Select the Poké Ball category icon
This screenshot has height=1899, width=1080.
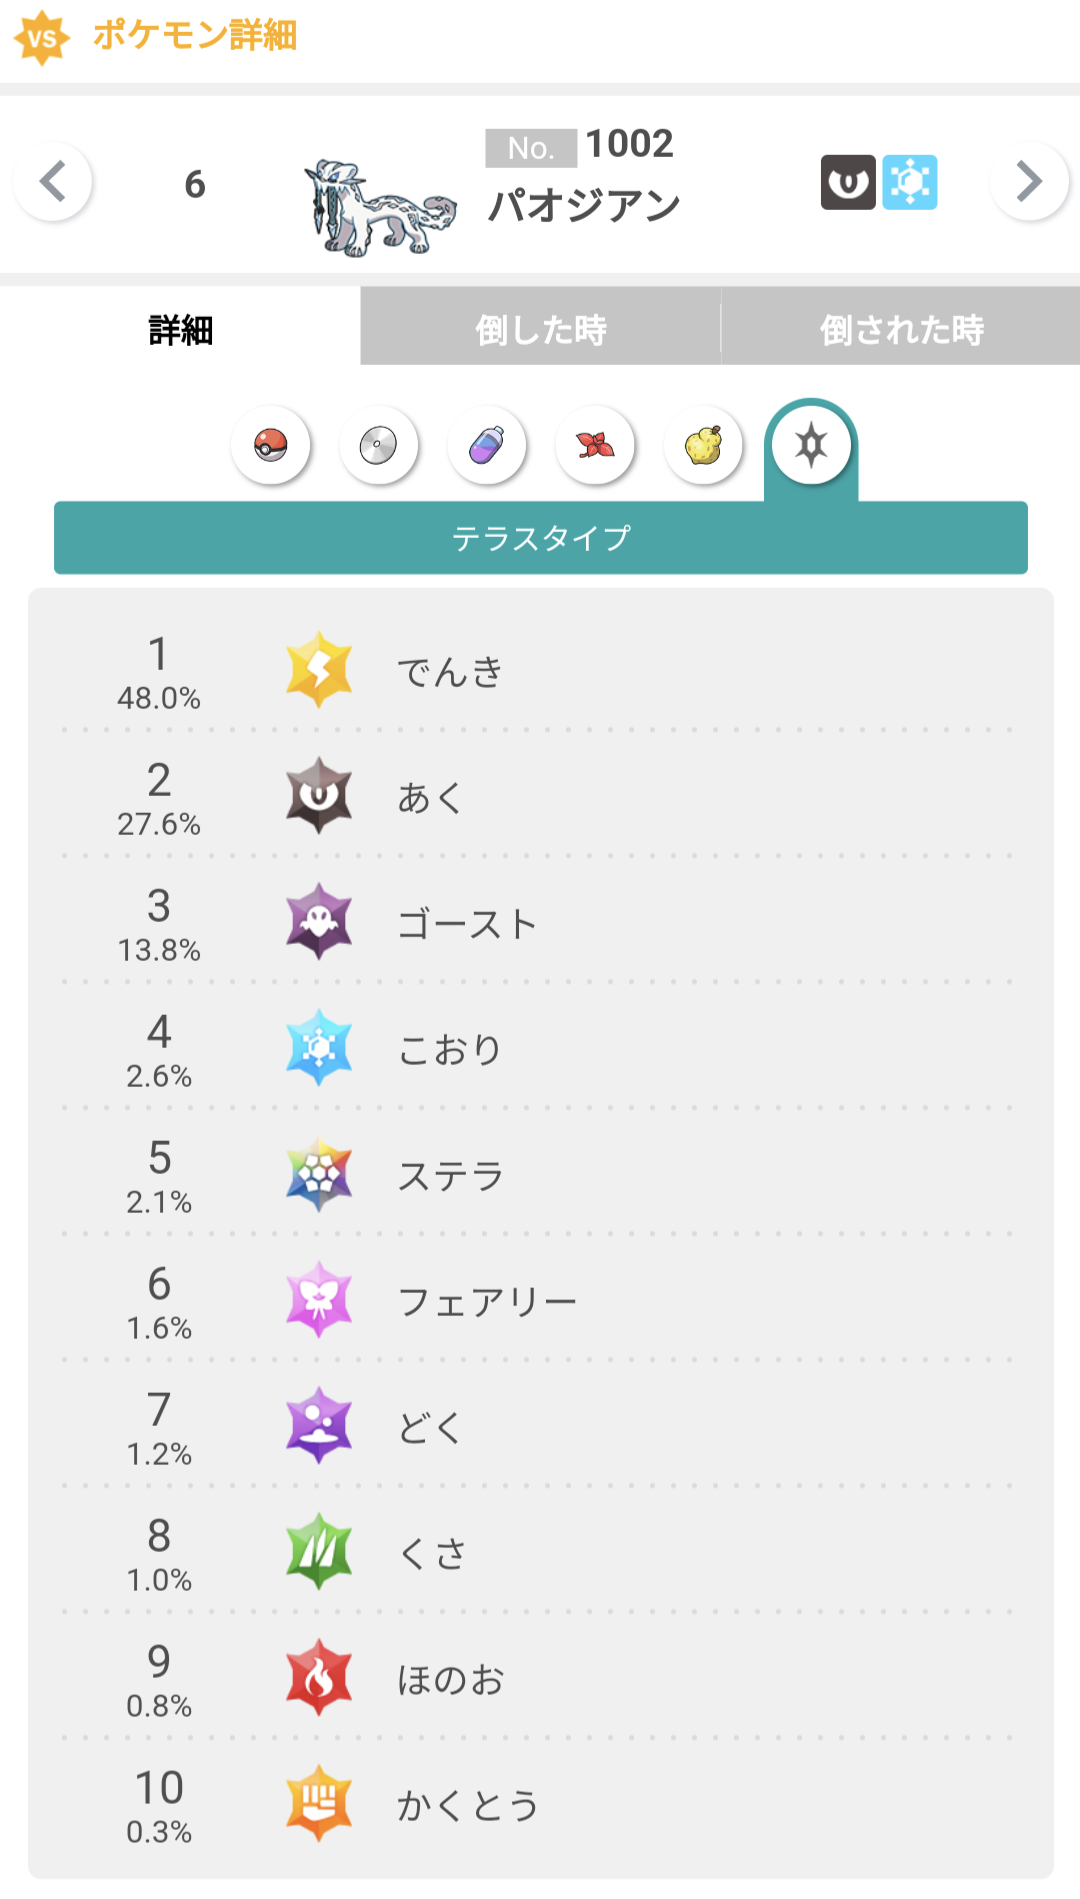point(270,445)
